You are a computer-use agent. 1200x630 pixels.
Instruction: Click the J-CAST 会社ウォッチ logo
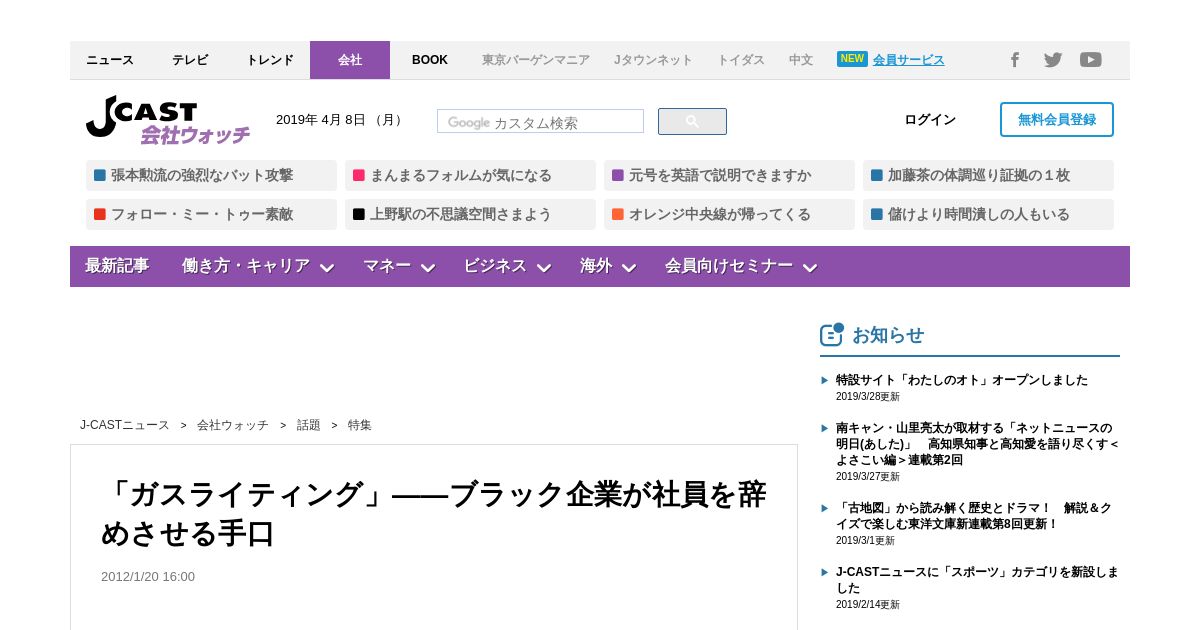point(168,120)
